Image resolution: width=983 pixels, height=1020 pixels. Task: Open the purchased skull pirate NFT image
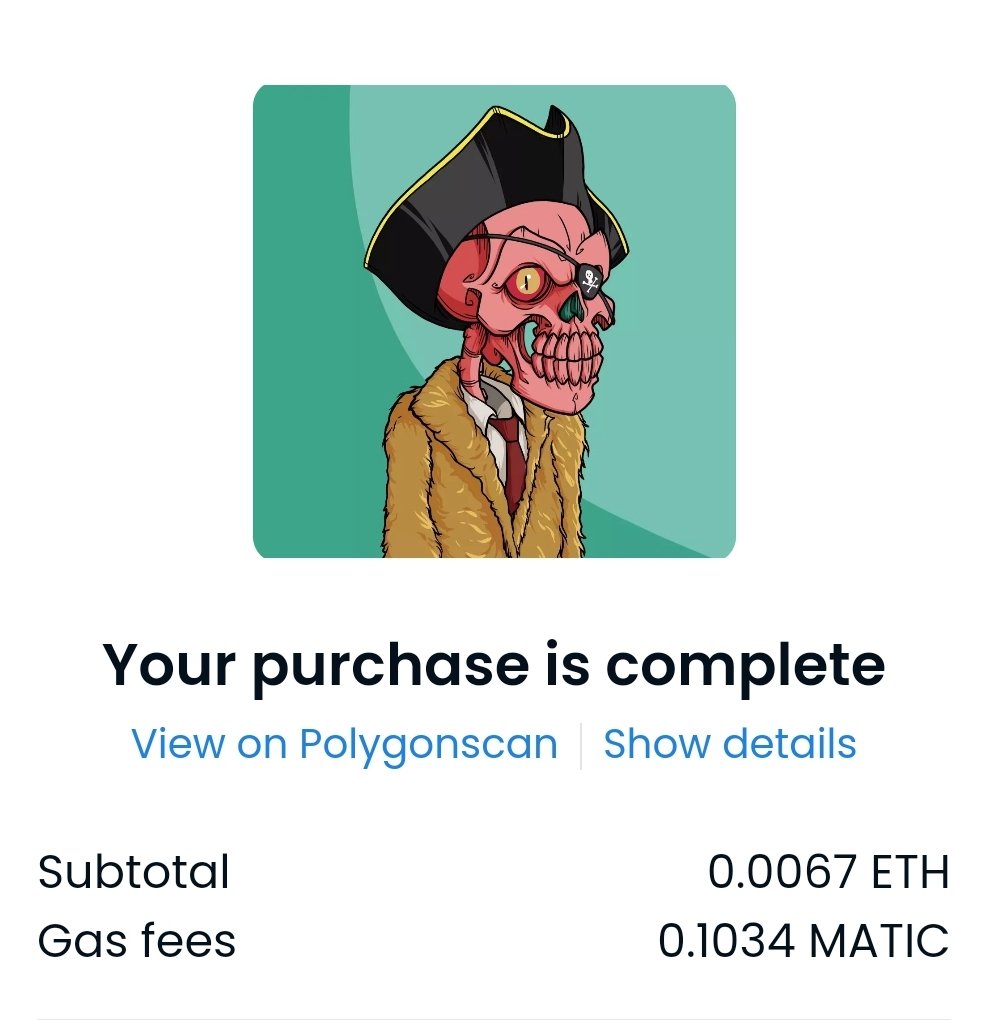coord(494,321)
